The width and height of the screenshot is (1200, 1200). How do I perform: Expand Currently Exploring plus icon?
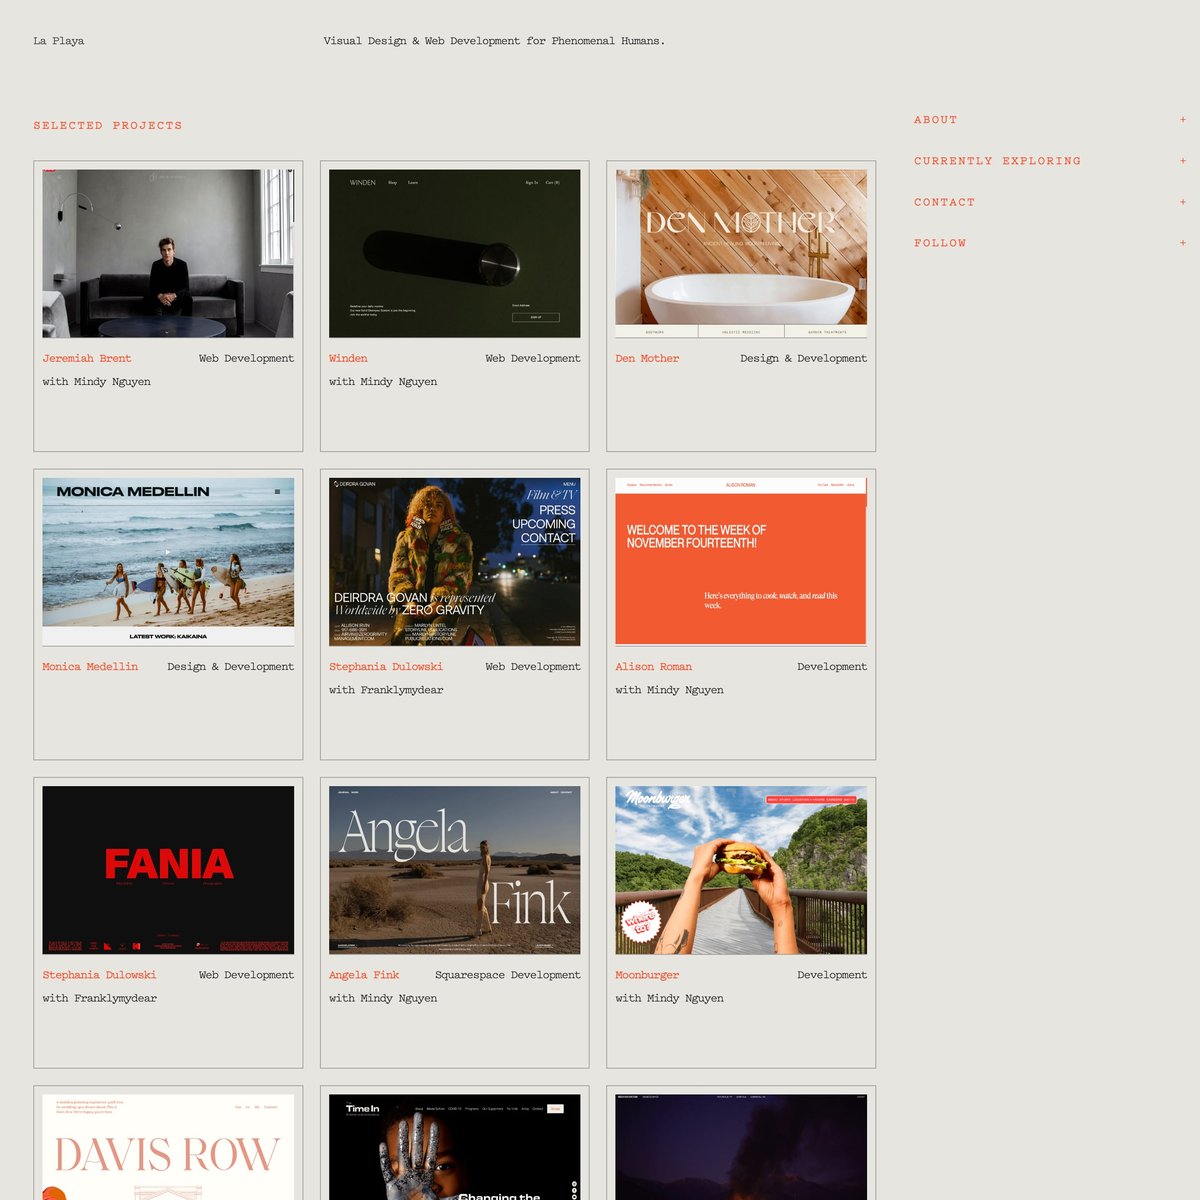pyautogui.click(x=1182, y=161)
